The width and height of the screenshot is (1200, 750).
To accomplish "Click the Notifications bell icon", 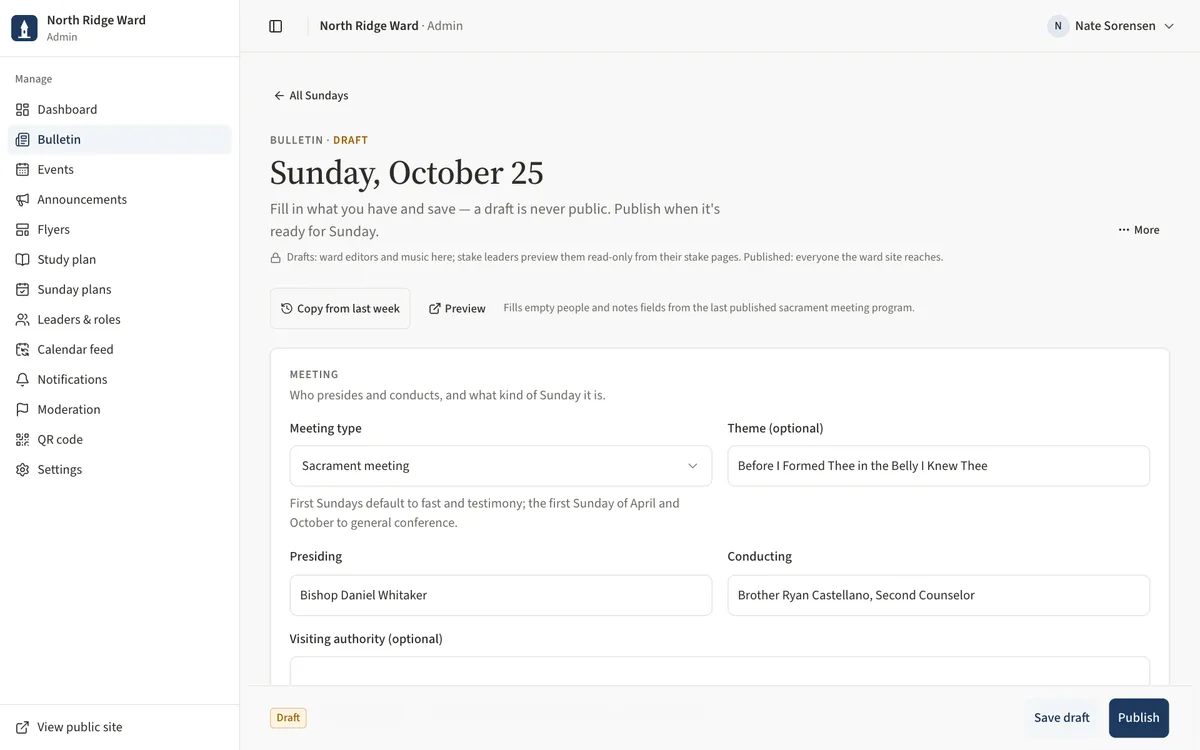I will pyautogui.click(x=23, y=380).
